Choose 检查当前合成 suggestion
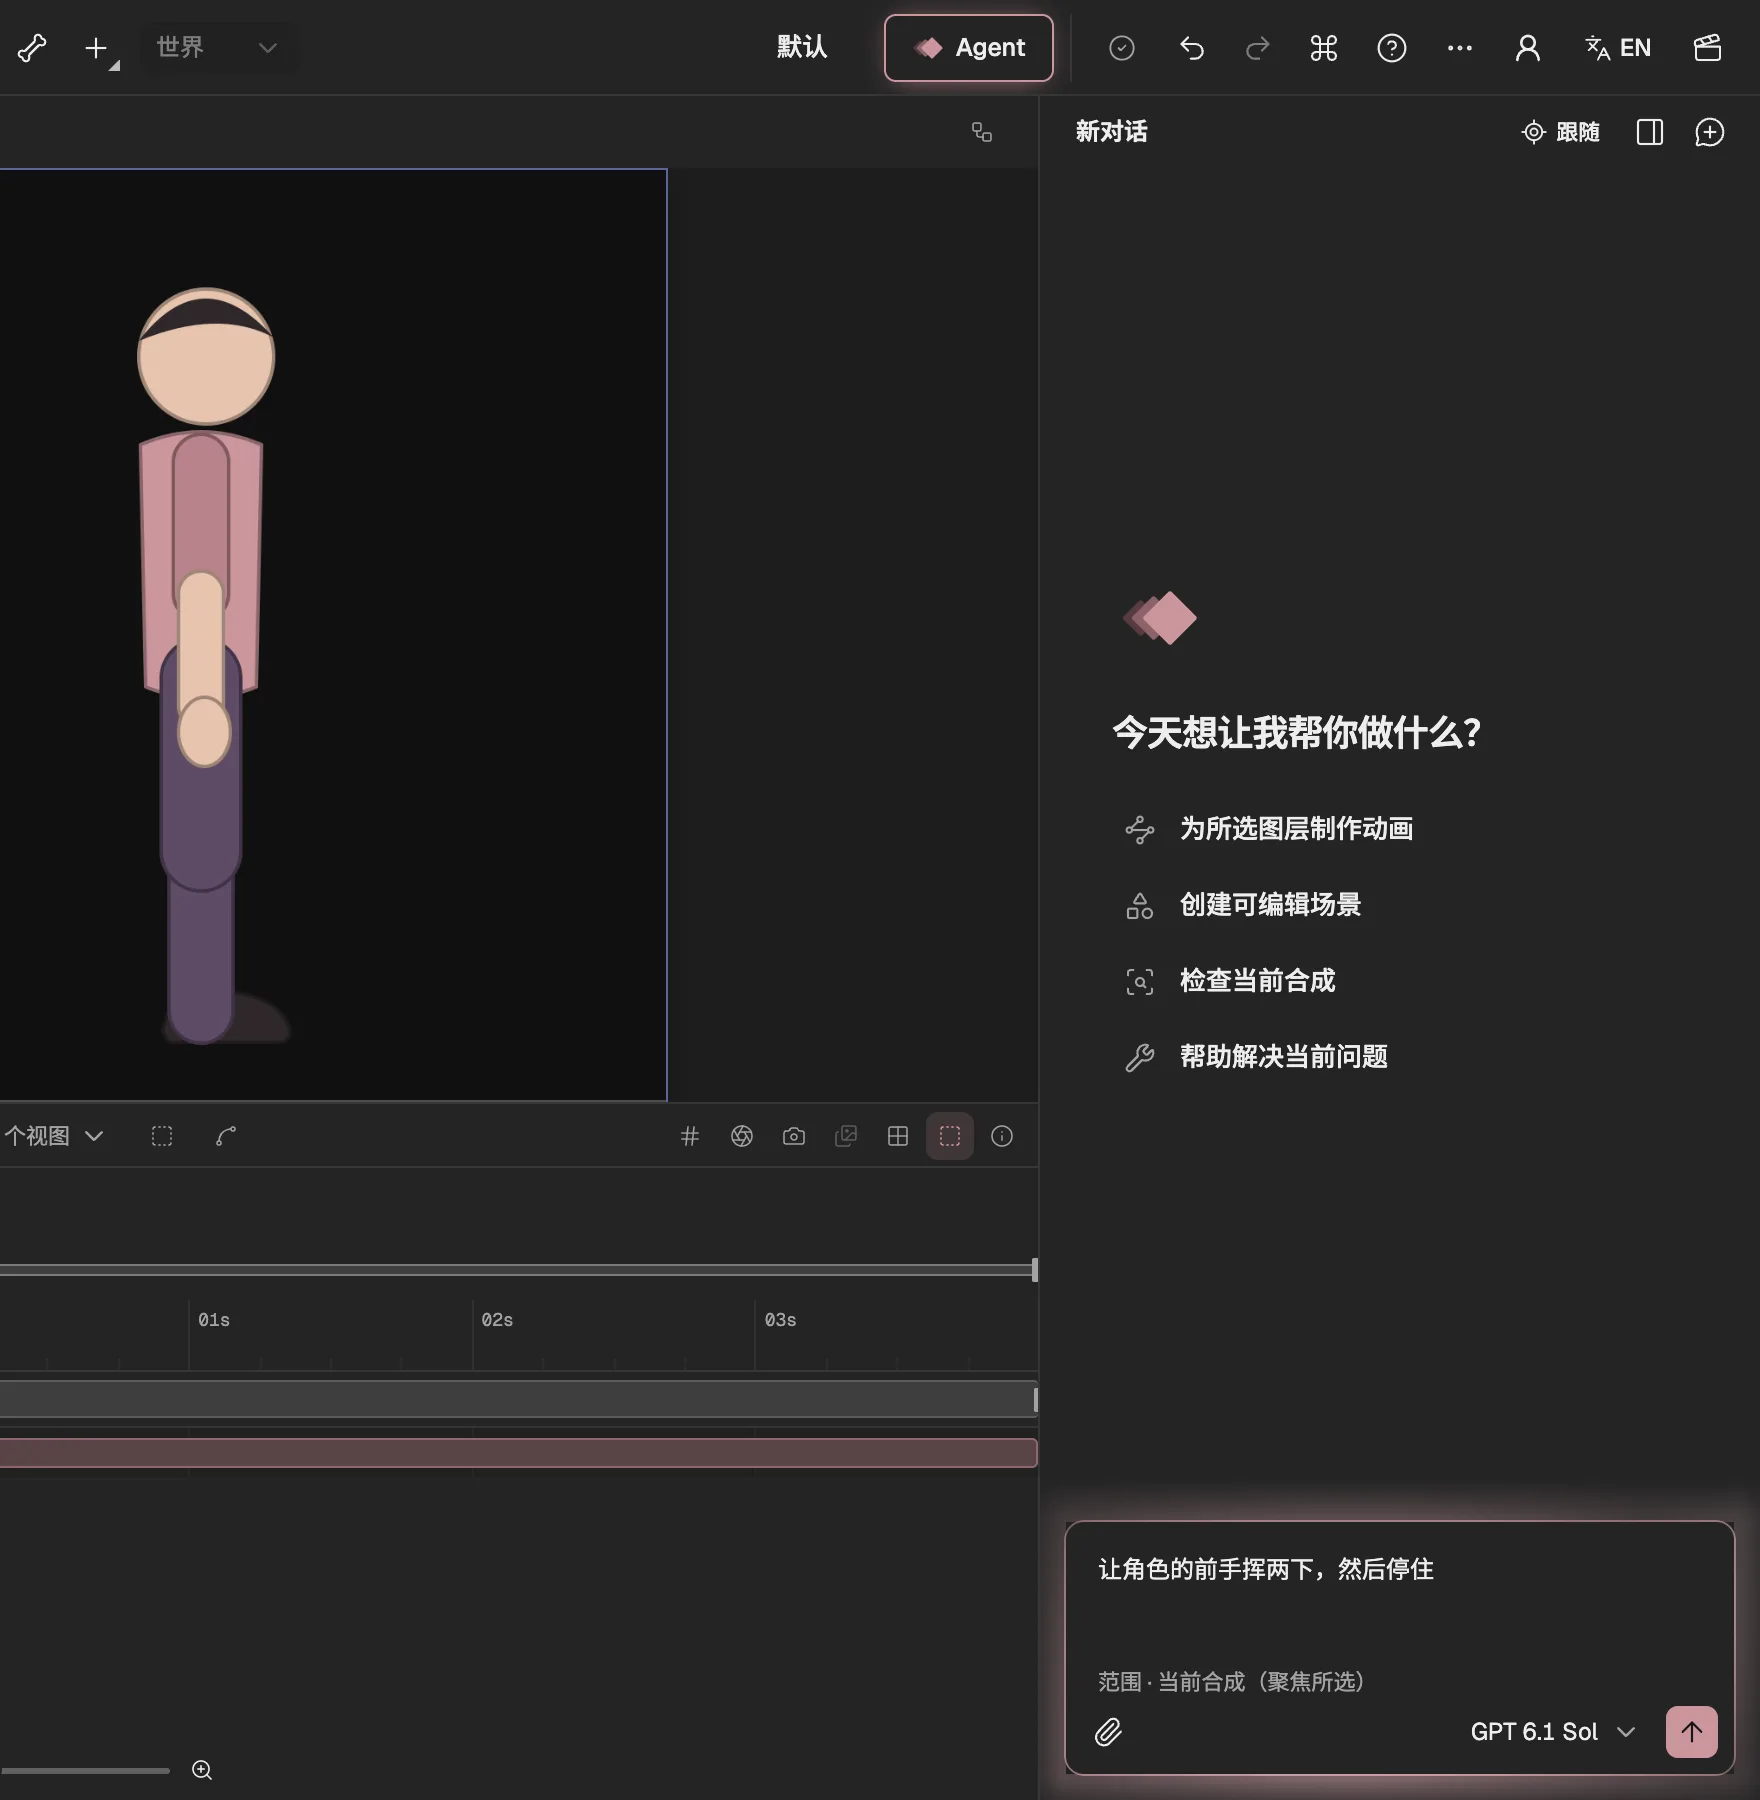The width and height of the screenshot is (1760, 1800). [1230, 981]
